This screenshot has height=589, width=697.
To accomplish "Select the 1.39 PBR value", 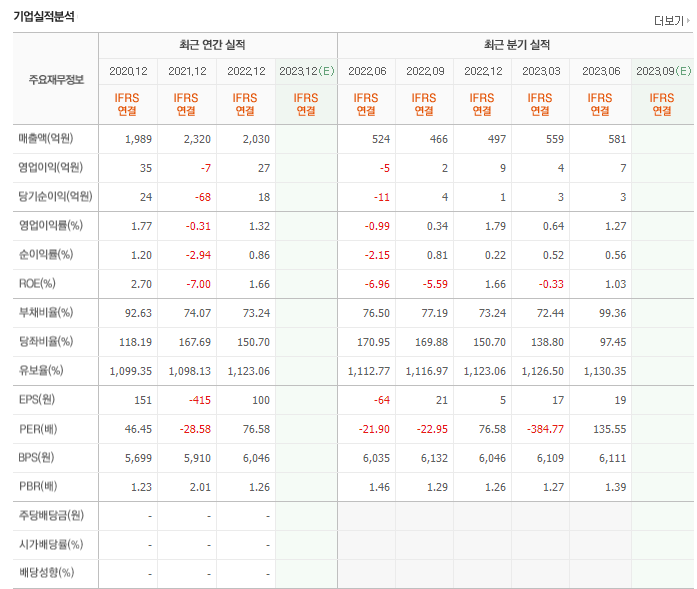I will pyautogui.click(x=616, y=487).
